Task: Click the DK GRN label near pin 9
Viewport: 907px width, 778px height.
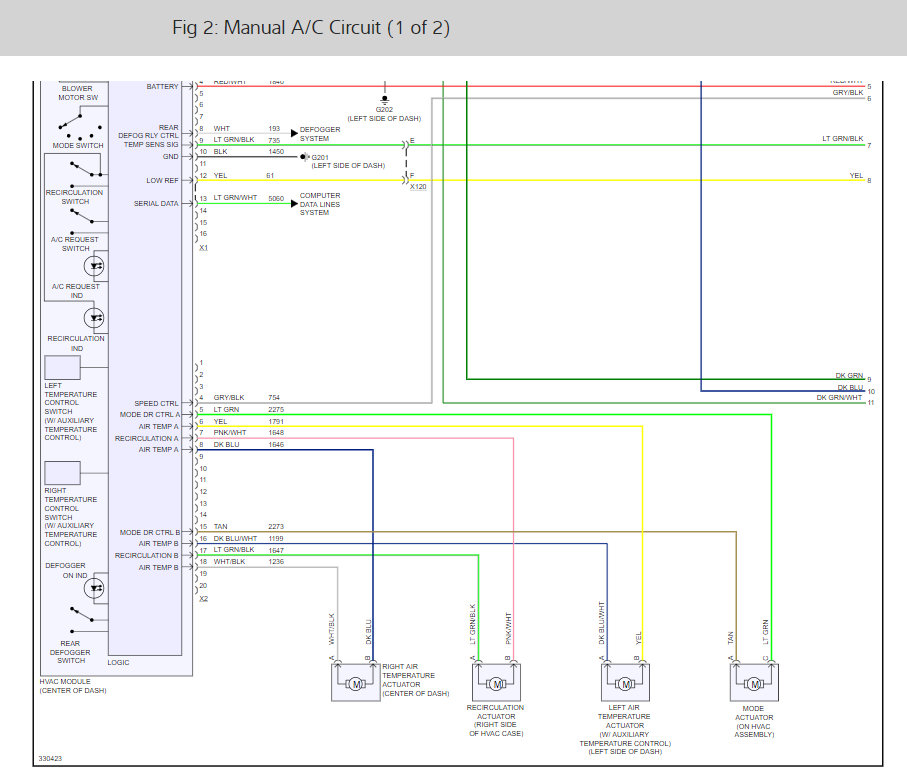Action: point(849,375)
